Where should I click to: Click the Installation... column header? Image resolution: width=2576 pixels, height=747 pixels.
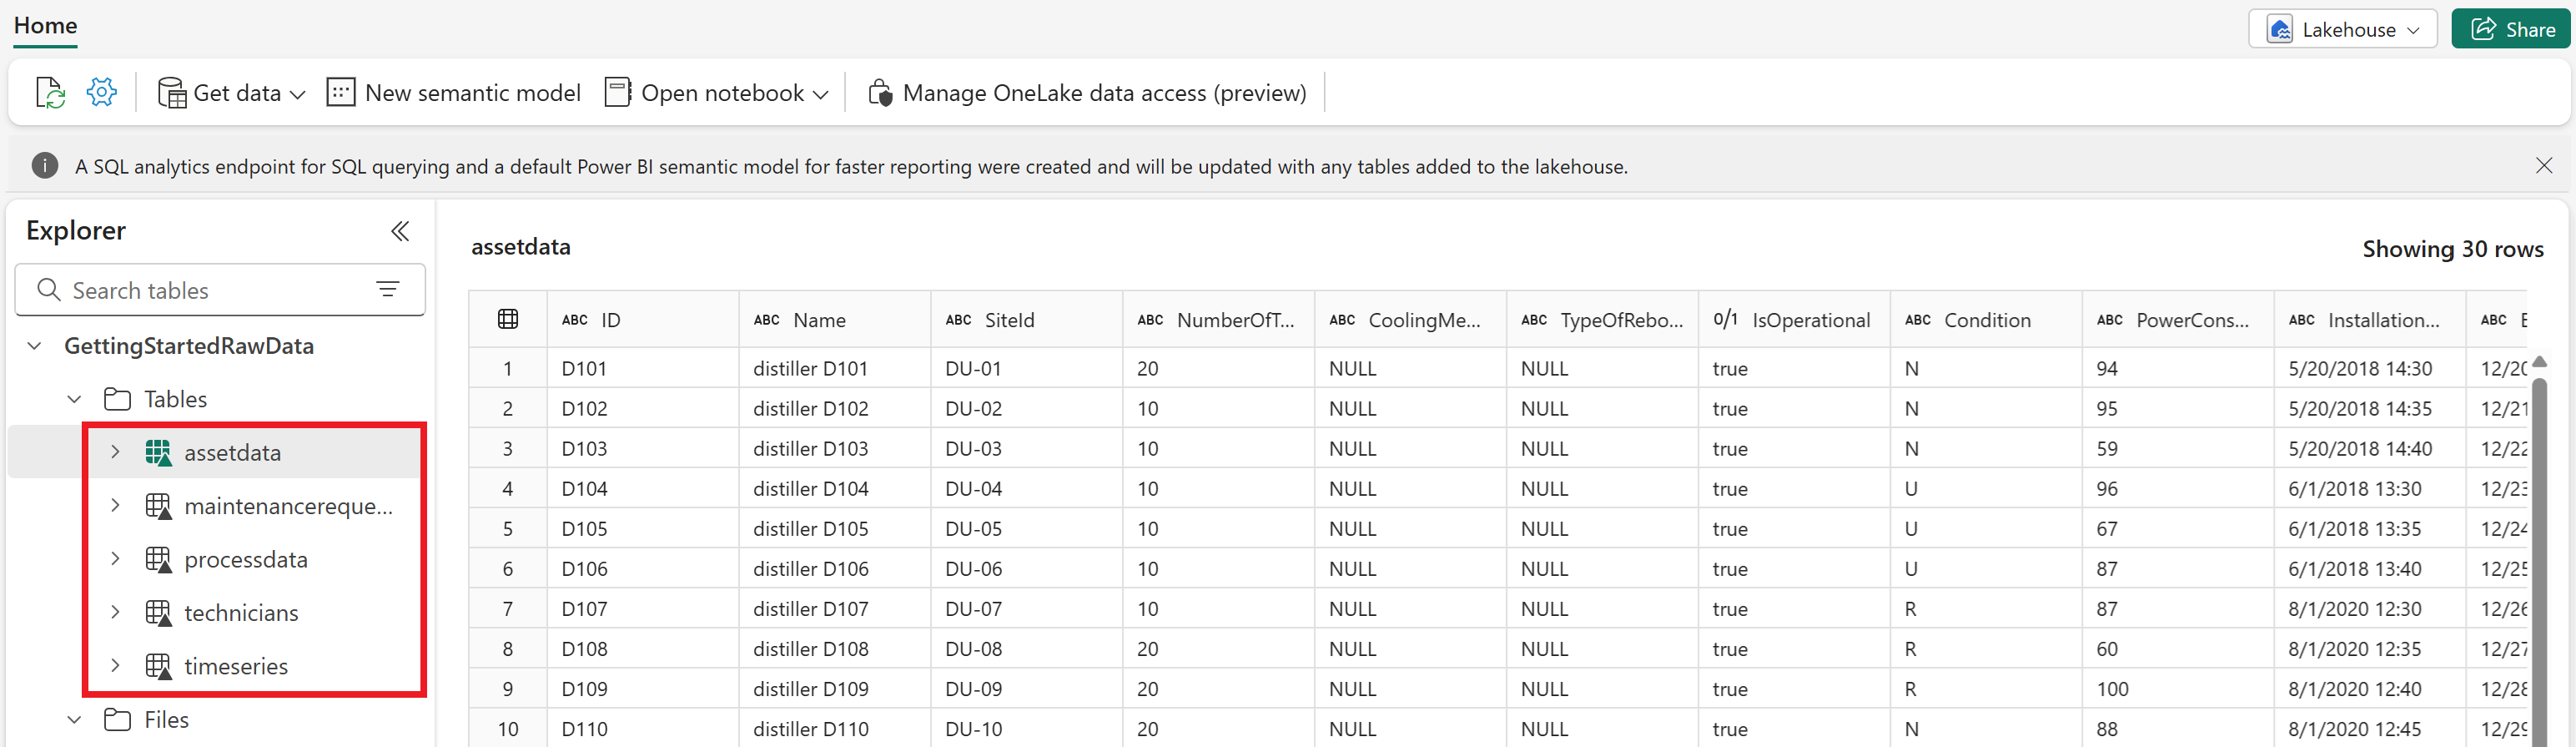pos(2371,320)
